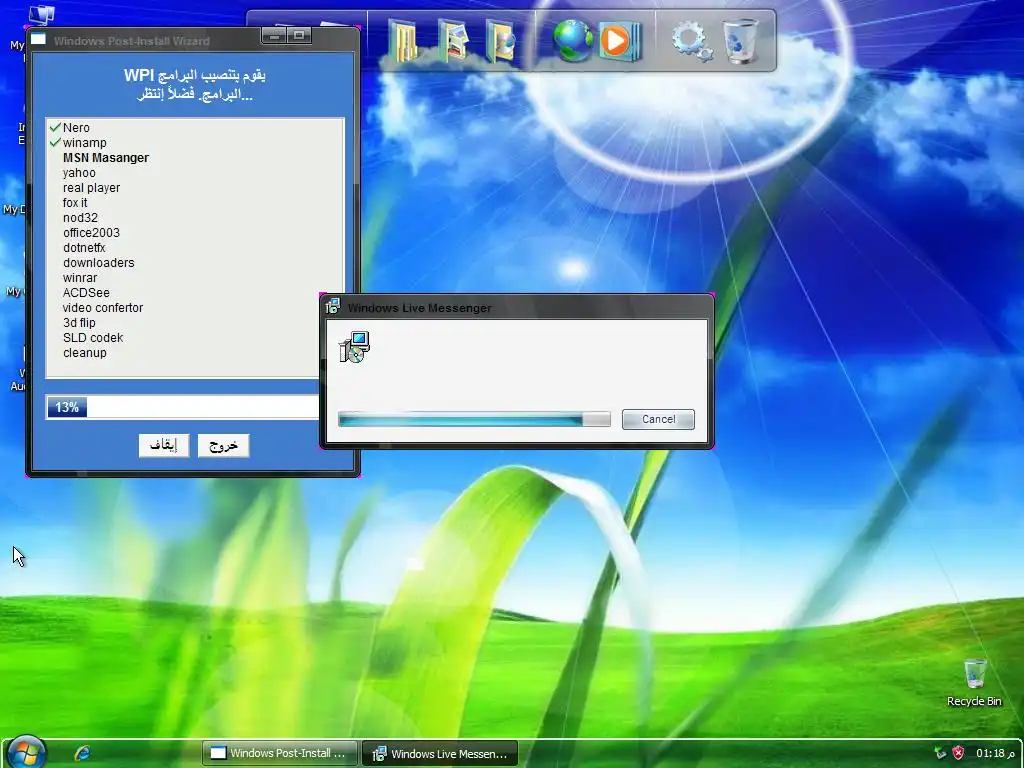Click the Post-Install Wizard title bar icon

click(x=39, y=39)
